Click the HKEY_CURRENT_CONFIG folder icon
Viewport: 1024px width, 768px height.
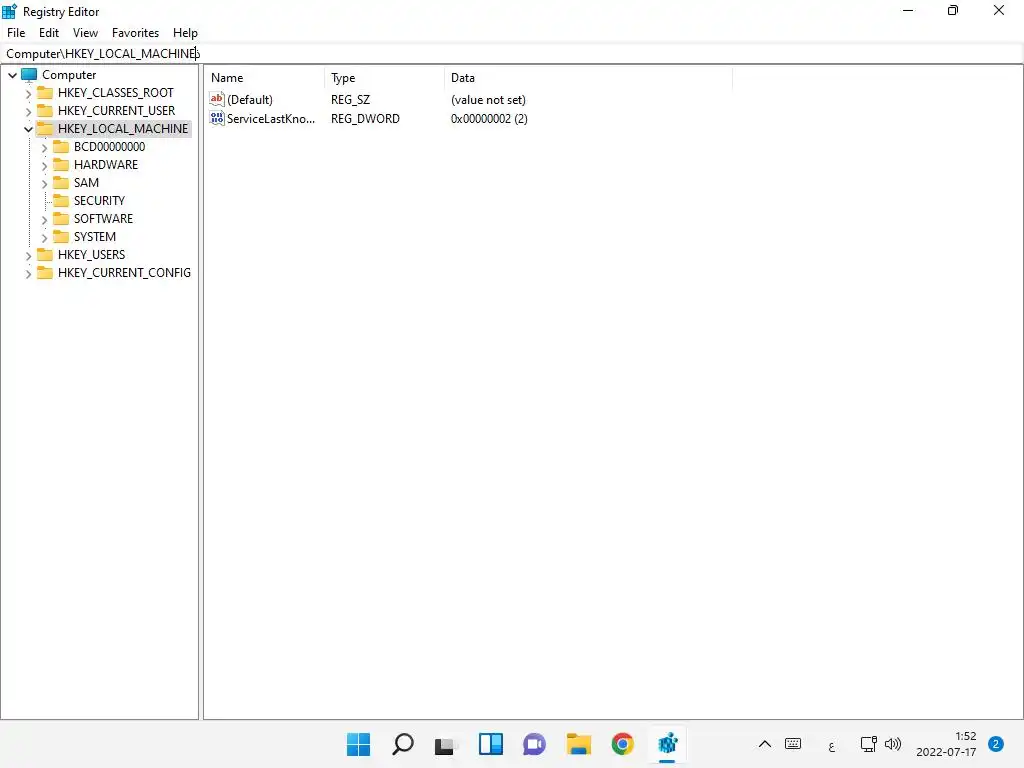[45, 272]
